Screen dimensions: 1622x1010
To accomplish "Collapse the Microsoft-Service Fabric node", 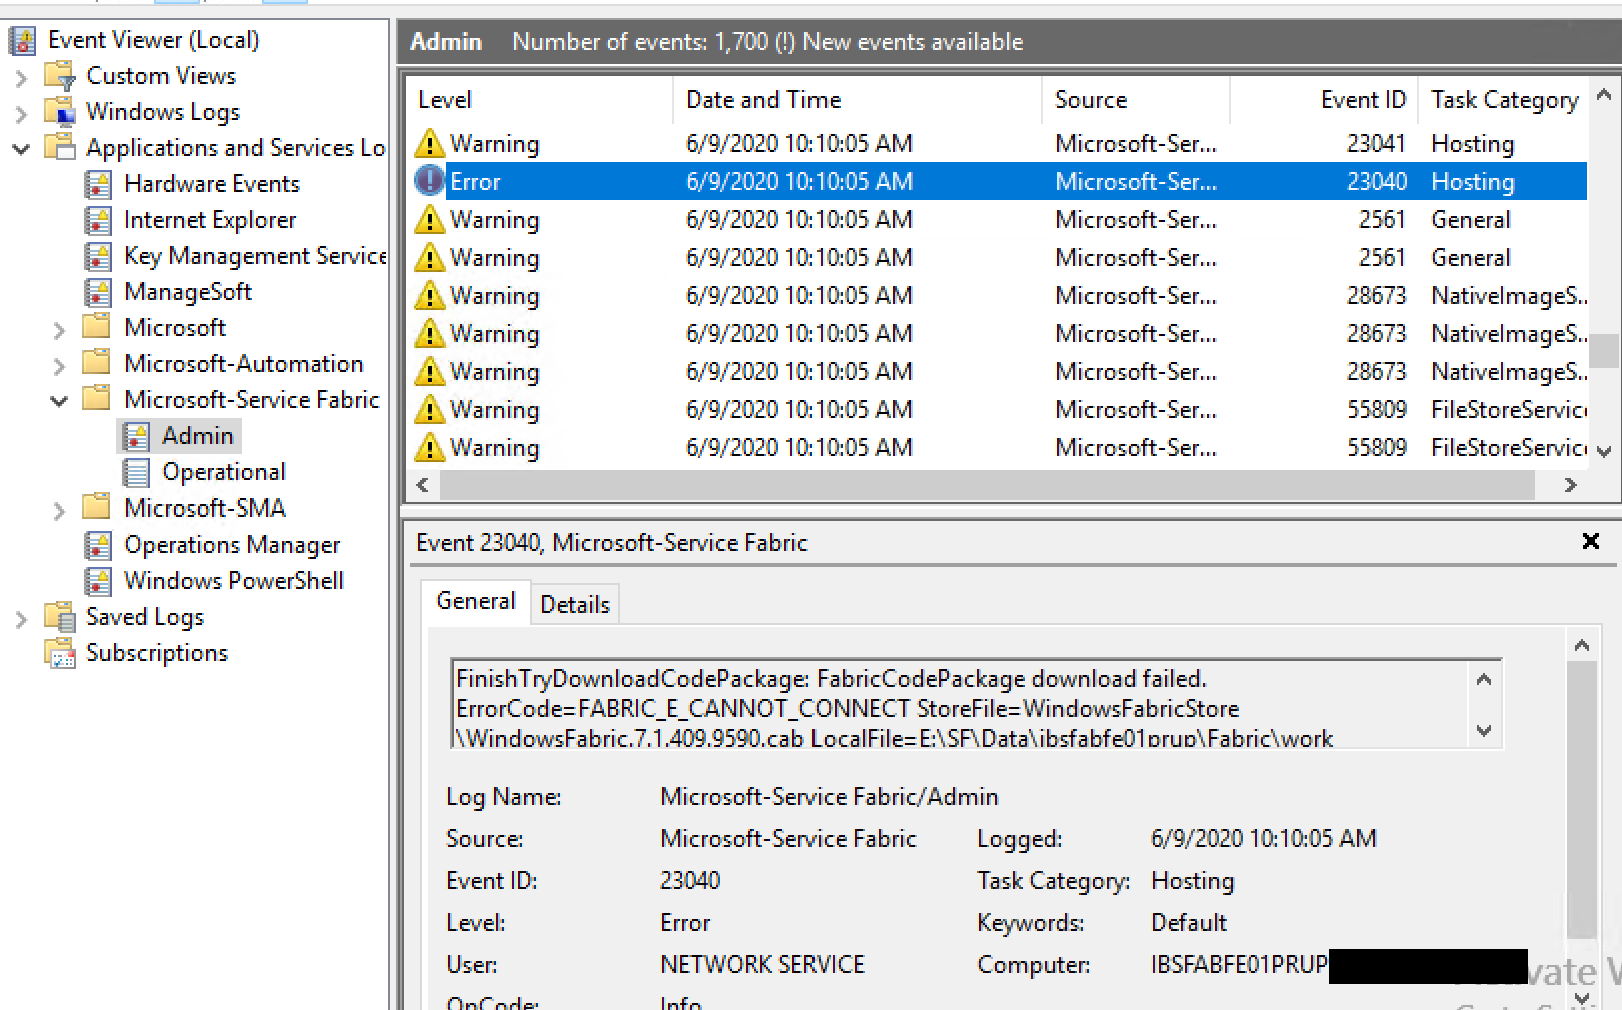I will (x=59, y=401).
